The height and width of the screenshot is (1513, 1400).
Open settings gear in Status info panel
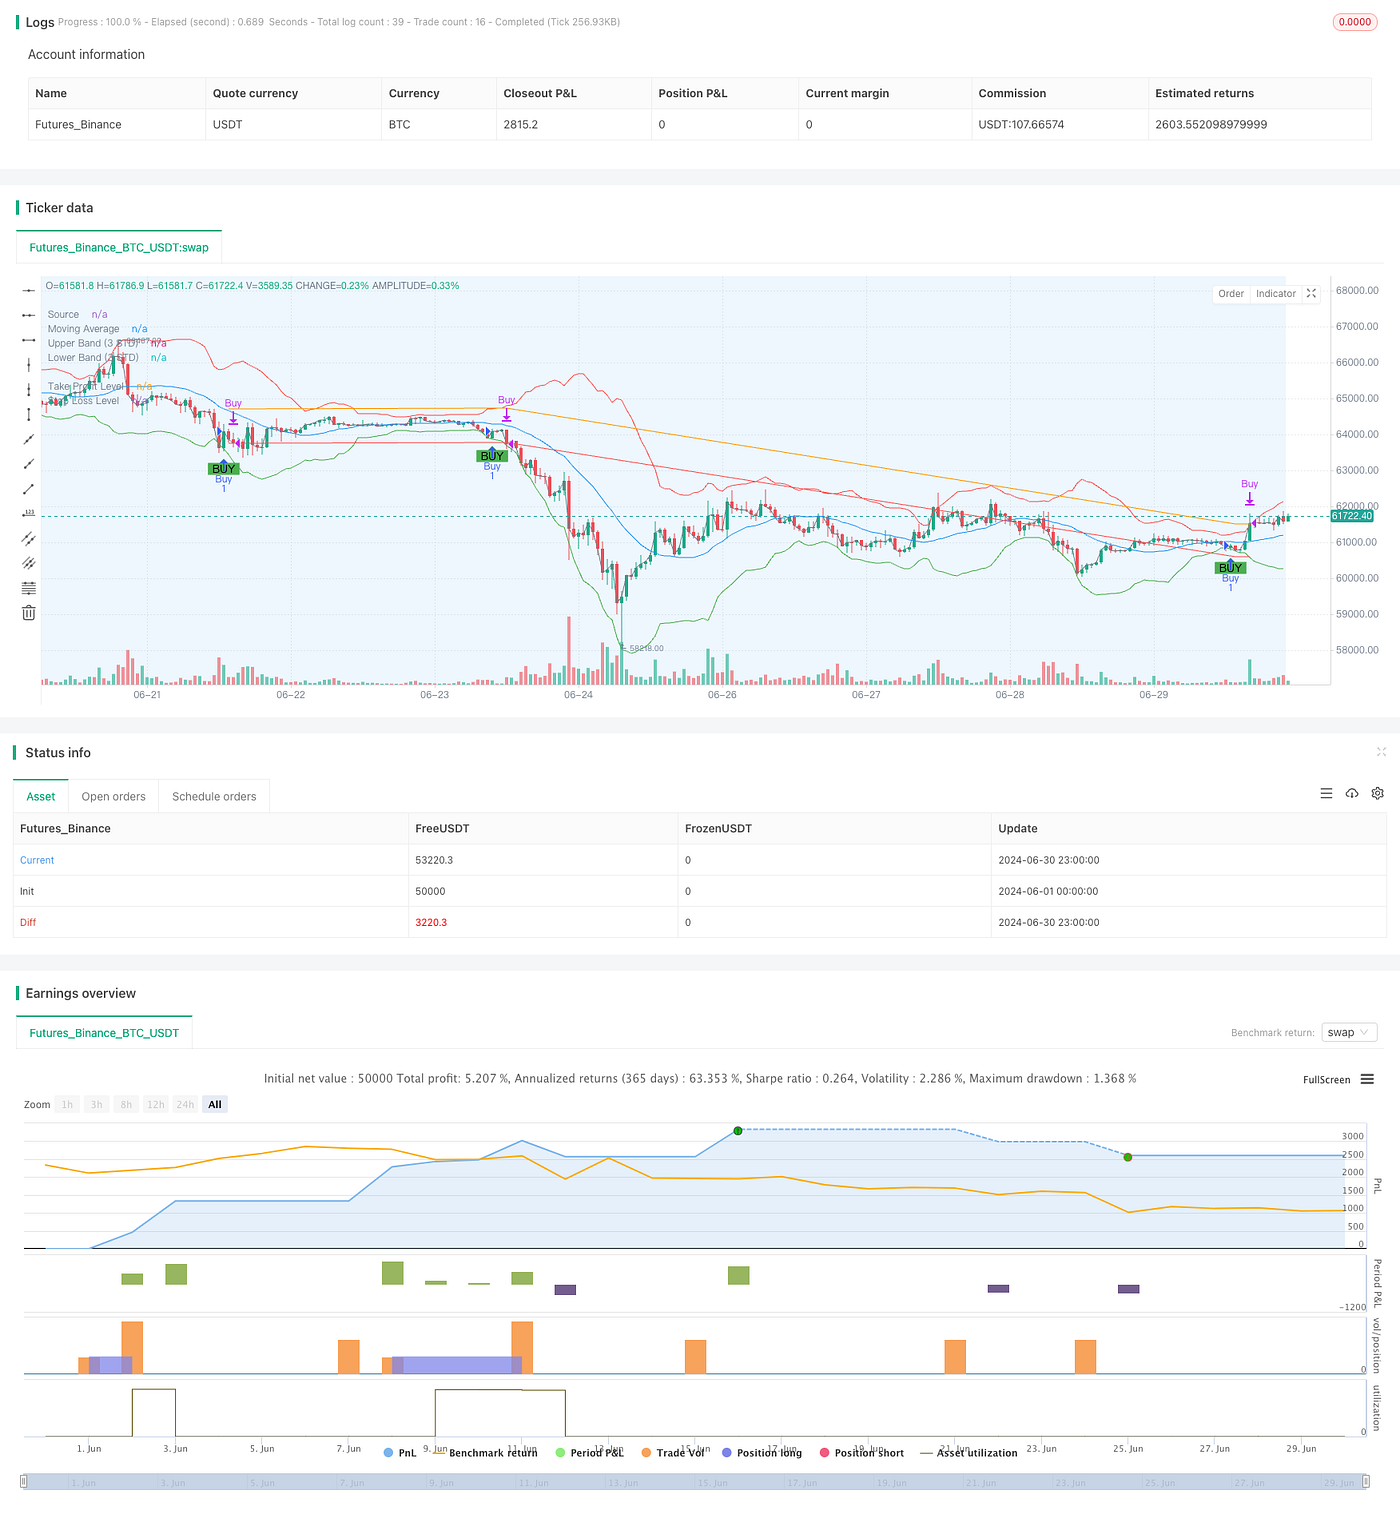tap(1377, 793)
